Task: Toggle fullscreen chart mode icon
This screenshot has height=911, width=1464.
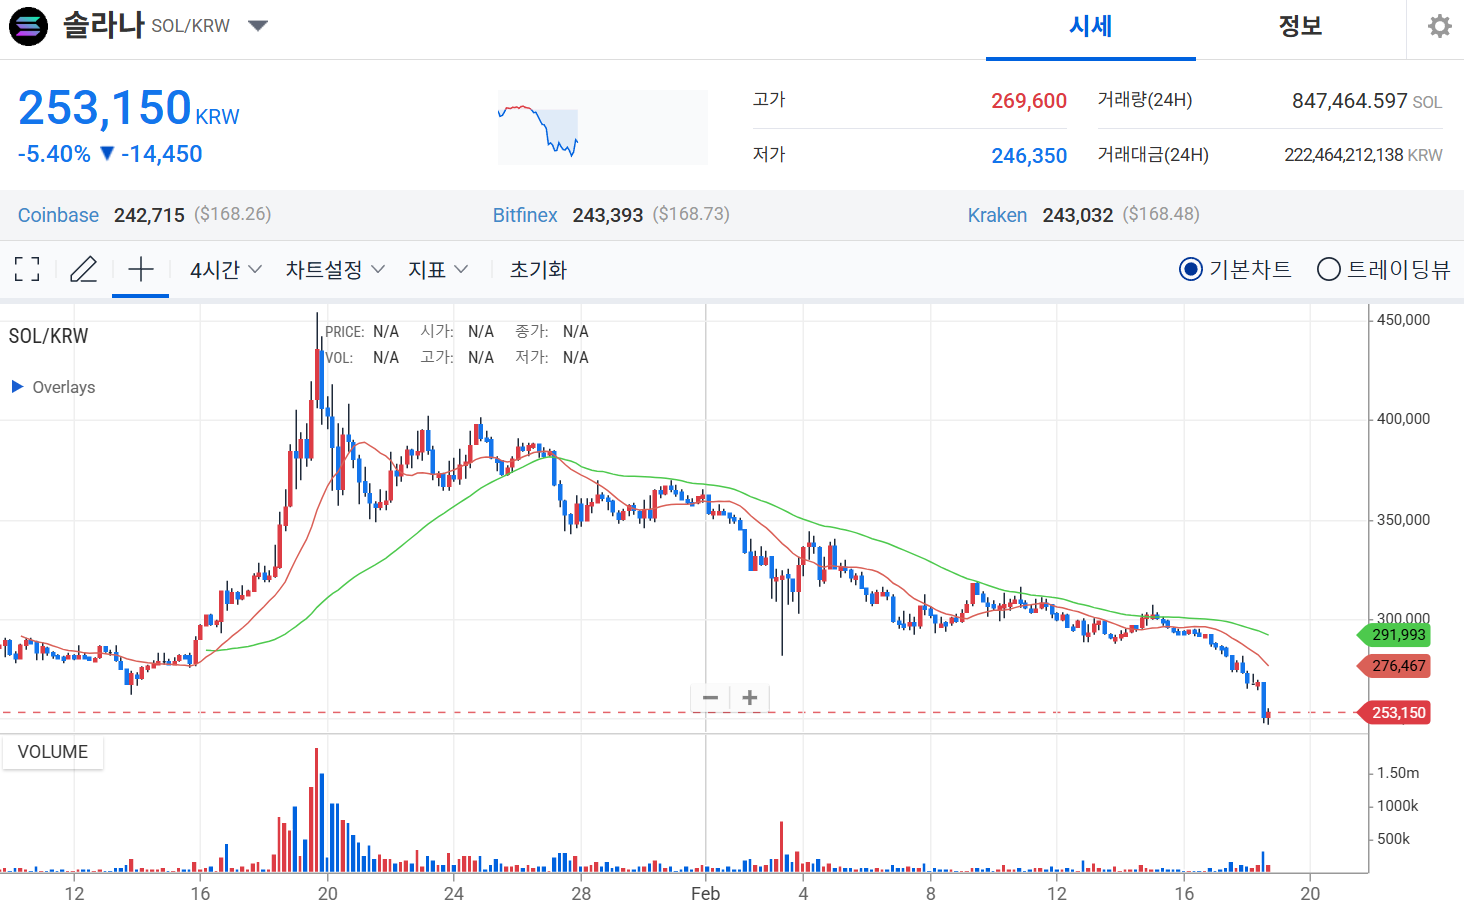Action: [x=27, y=269]
